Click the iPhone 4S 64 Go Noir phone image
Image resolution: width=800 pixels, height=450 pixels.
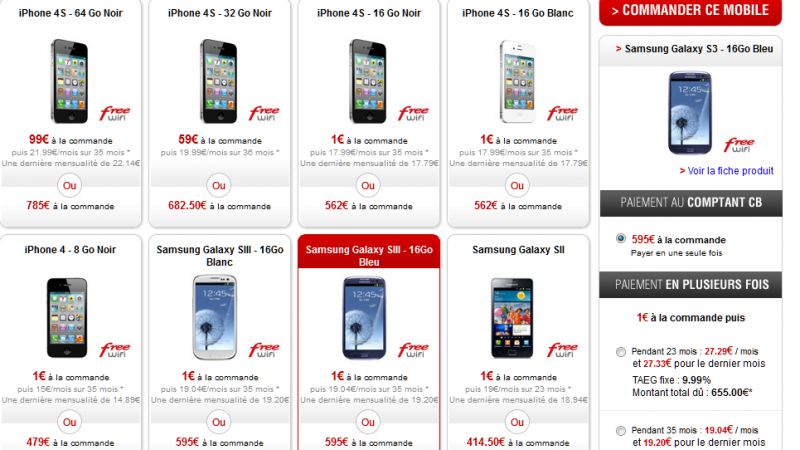(70, 81)
